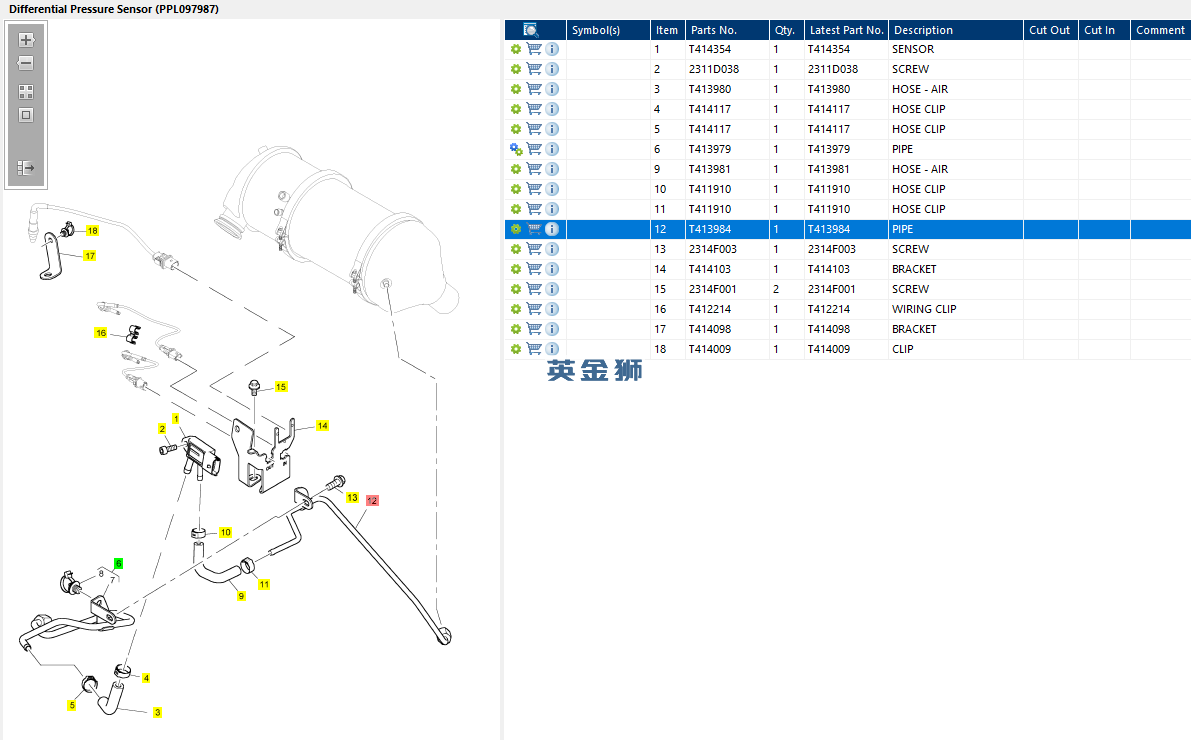Image resolution: width=1191 pixels, height=740 pixels.
Task: Select callout 16 in the diagram
Action: pos(100,334)
